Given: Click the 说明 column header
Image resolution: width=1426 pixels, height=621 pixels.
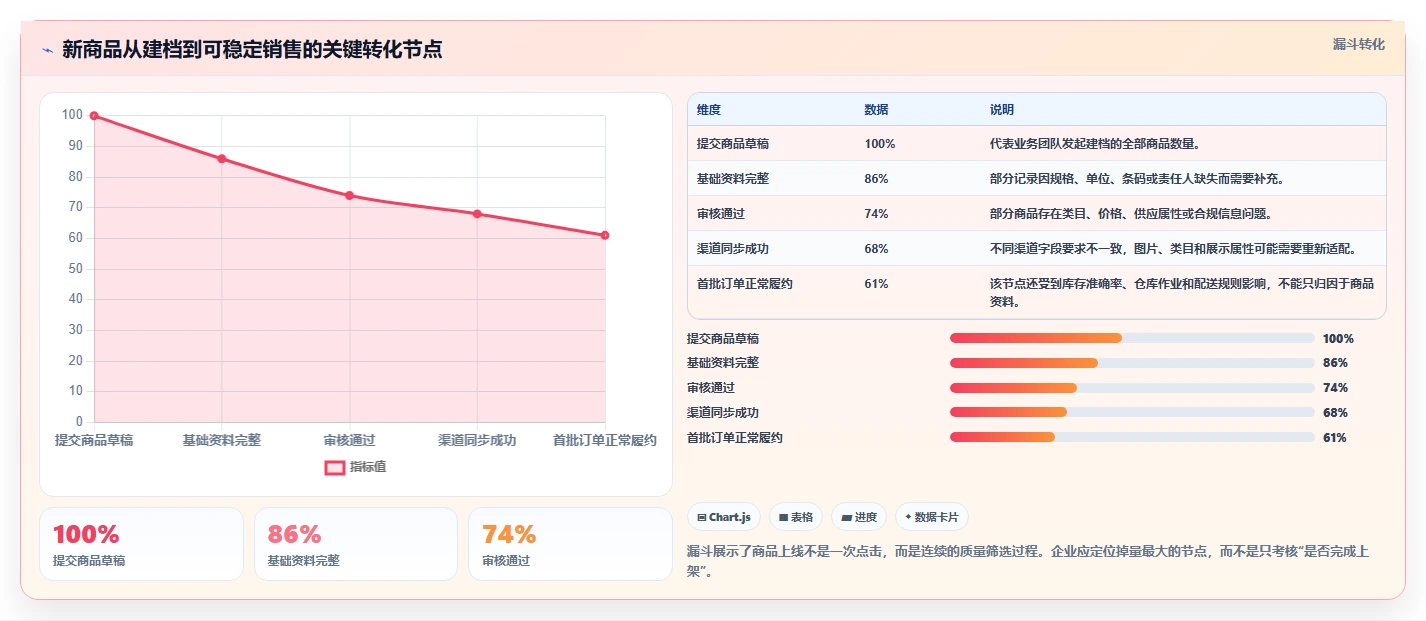Looking at the screenshot, I should (x=1002, y=109).
